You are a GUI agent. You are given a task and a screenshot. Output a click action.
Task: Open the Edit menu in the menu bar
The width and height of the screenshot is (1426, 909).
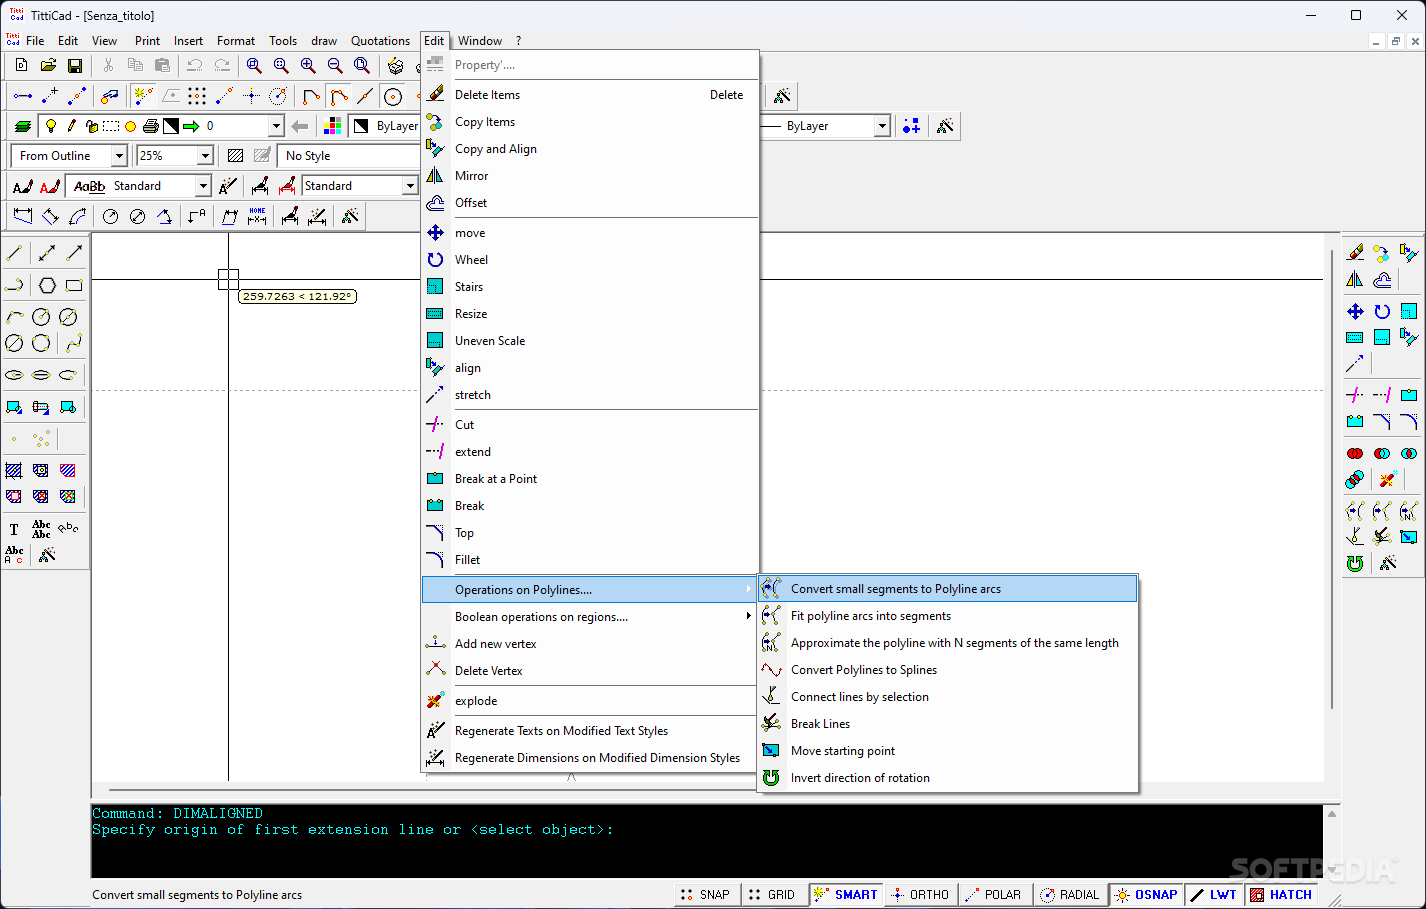(67, 41)
